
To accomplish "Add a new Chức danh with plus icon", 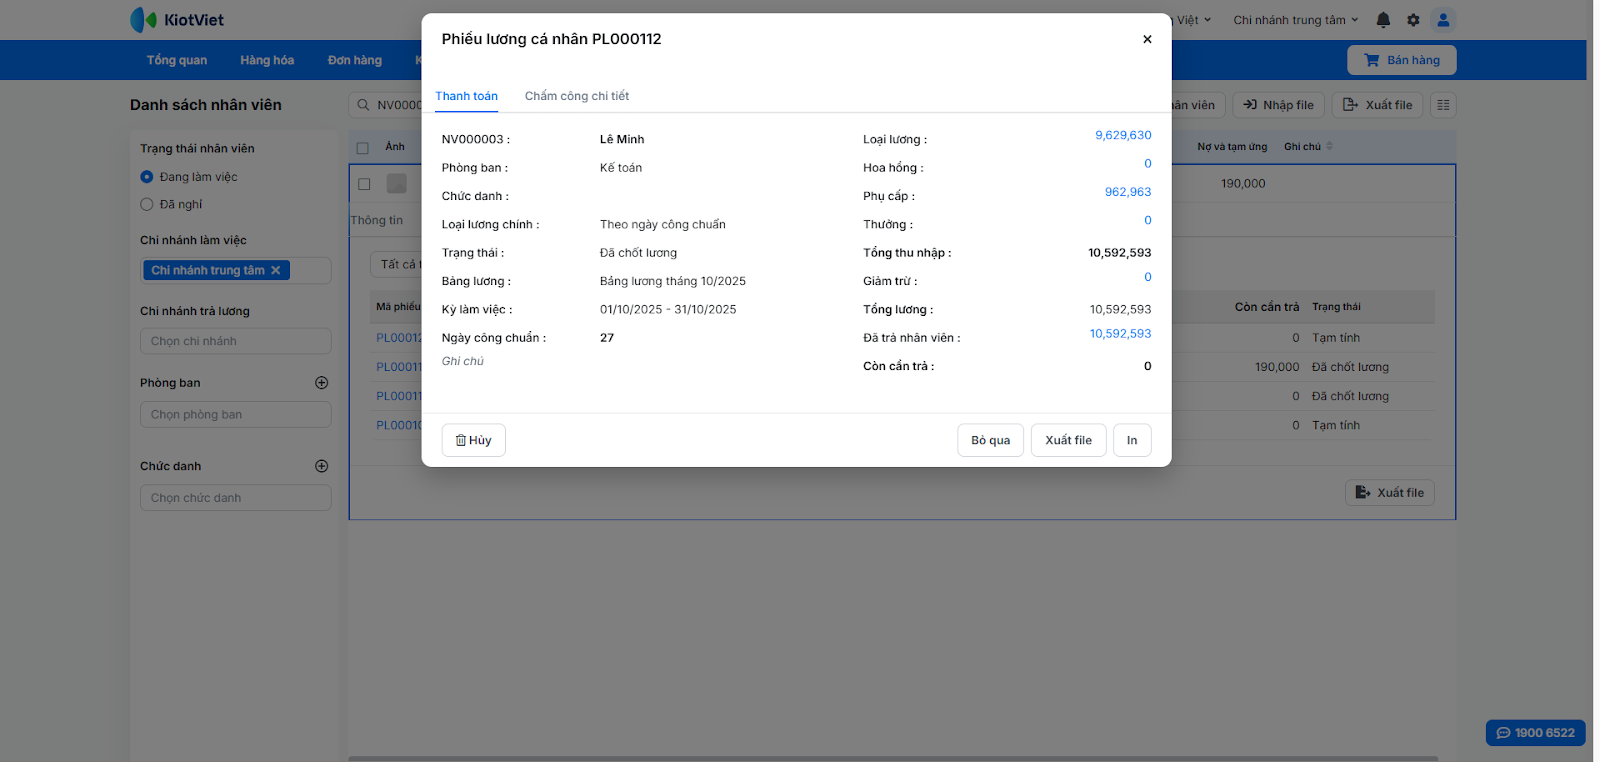I will (x=322, y=466).
